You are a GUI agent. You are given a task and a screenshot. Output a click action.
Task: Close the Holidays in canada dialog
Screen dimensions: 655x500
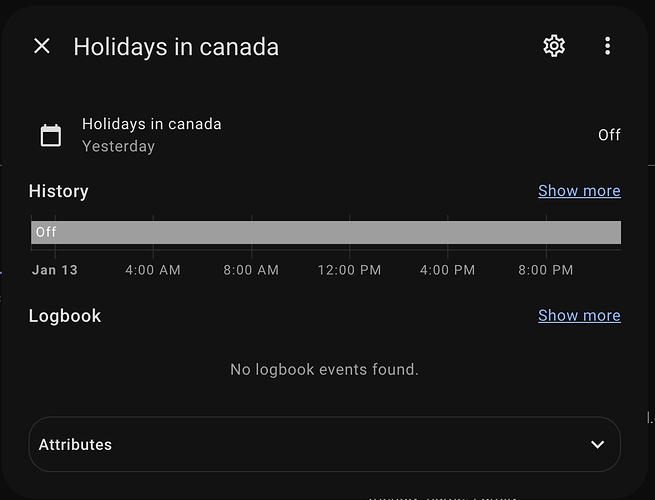[42, 46]
